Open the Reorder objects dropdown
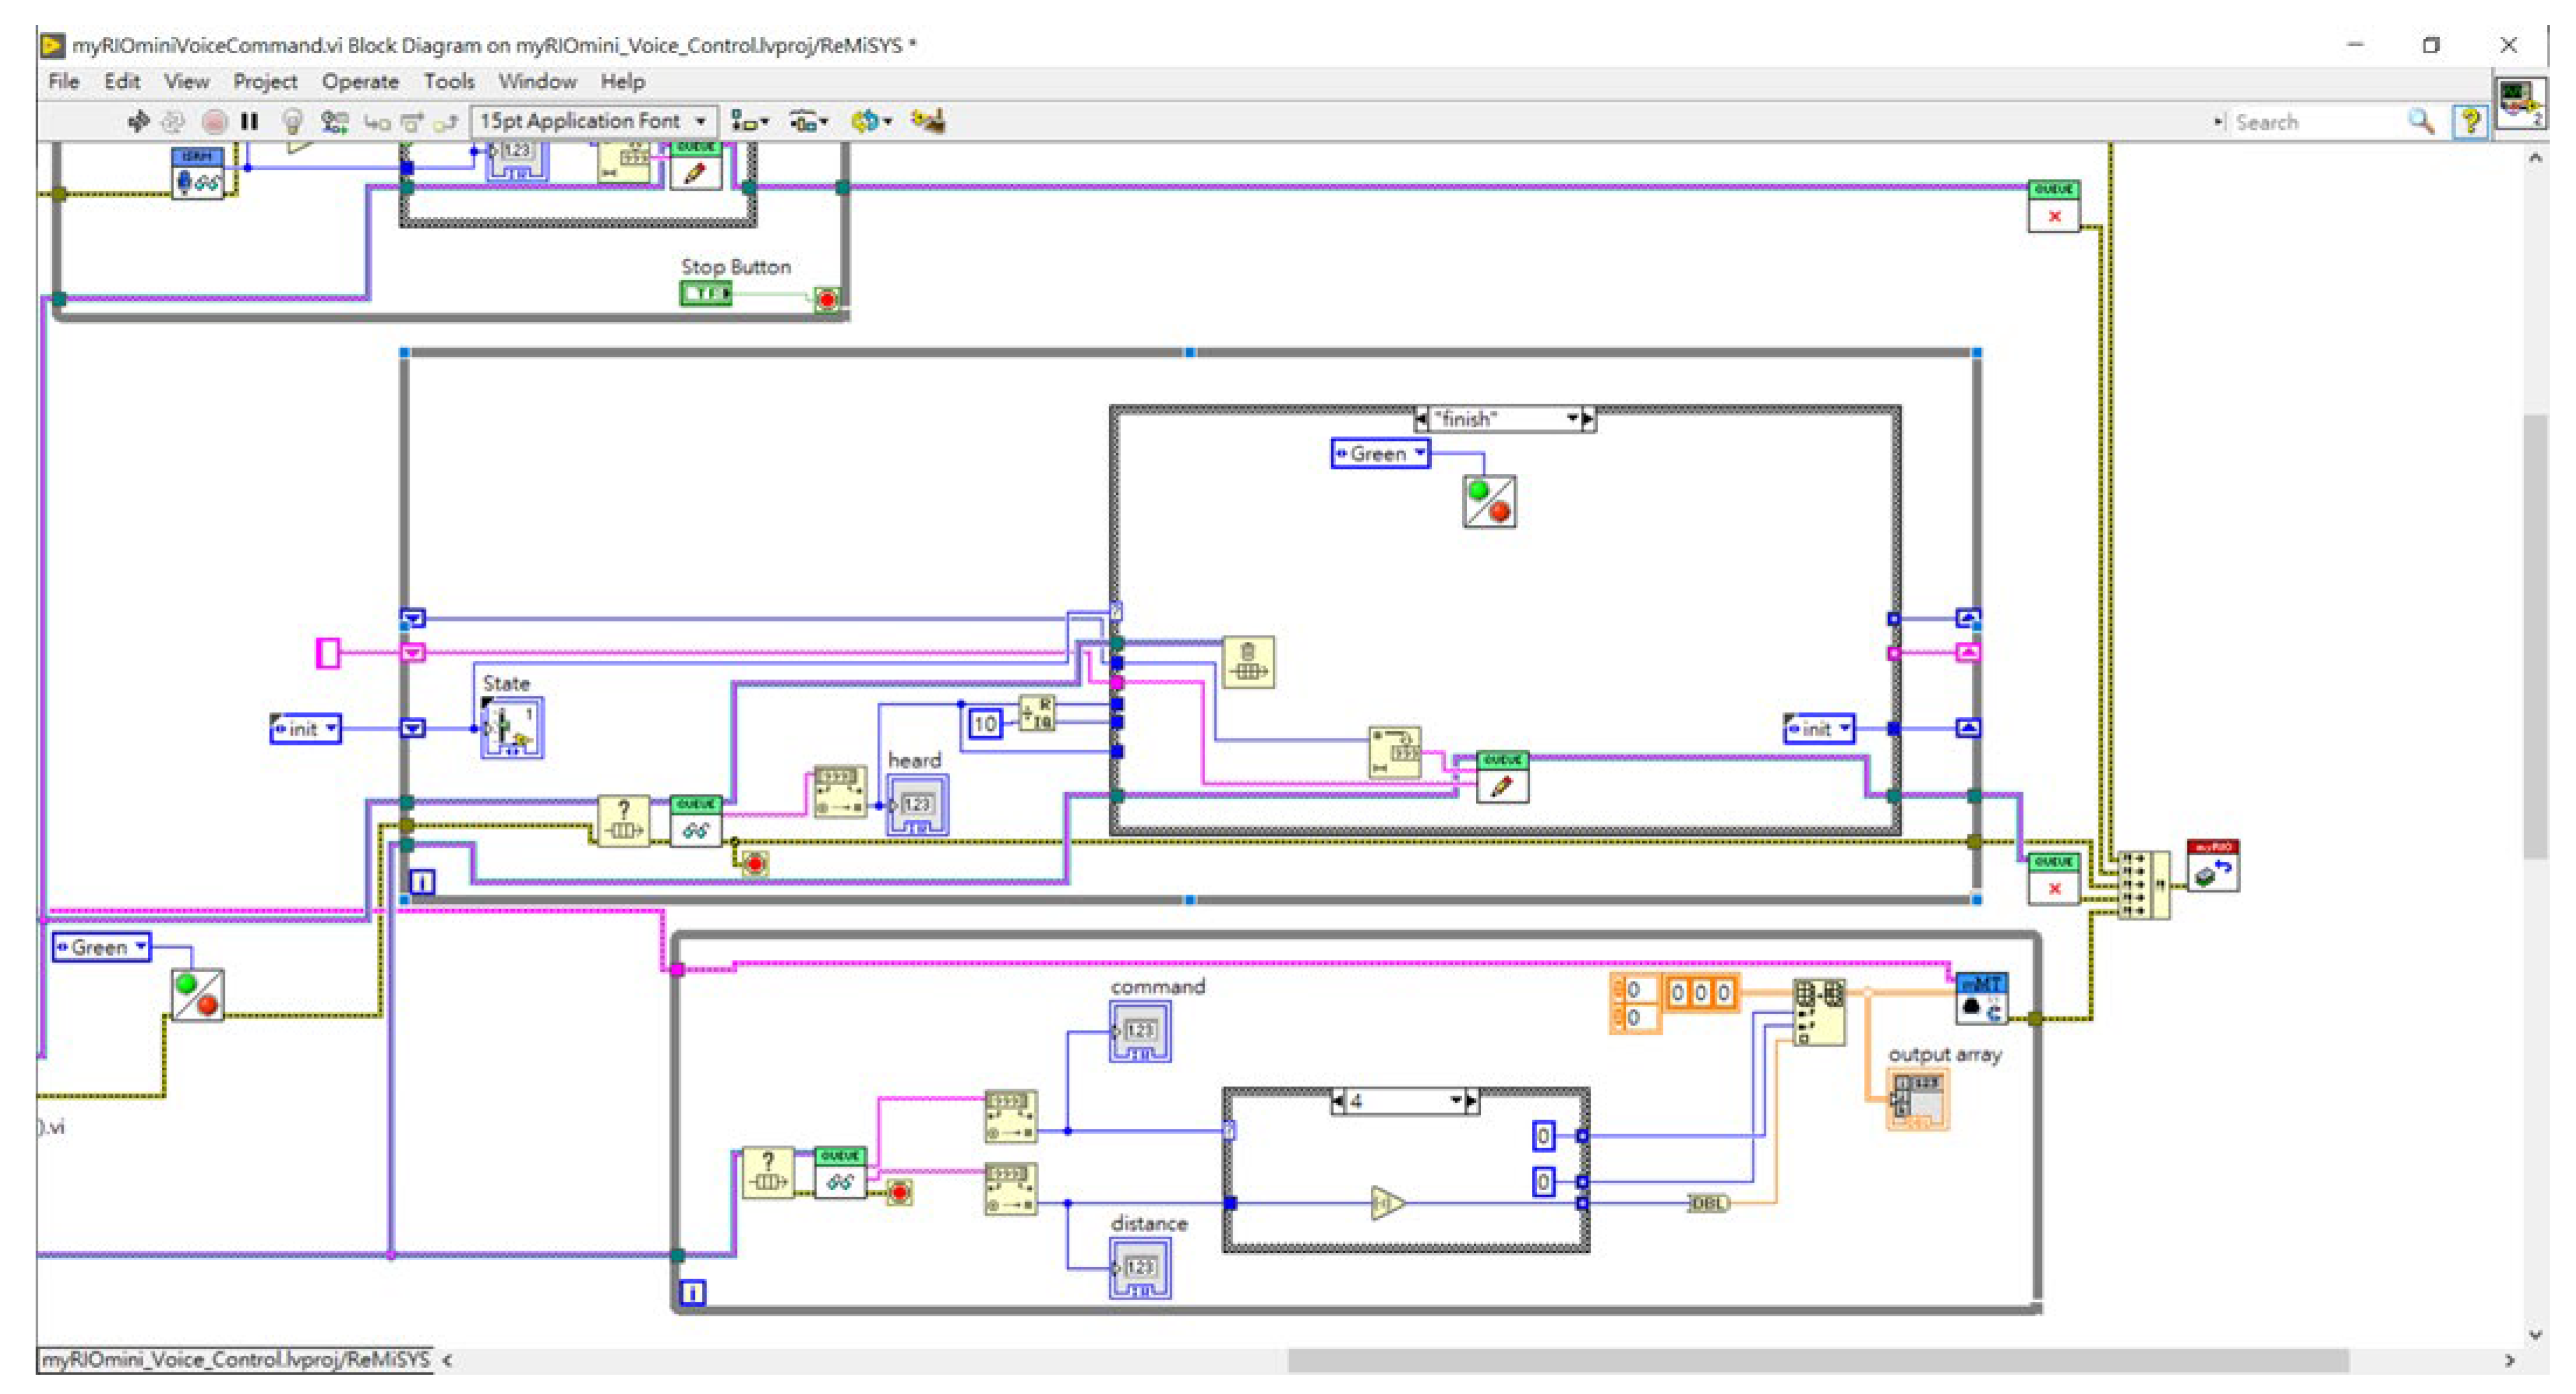The width and height of the screenshot is (2576, 1394). point(870,122)
